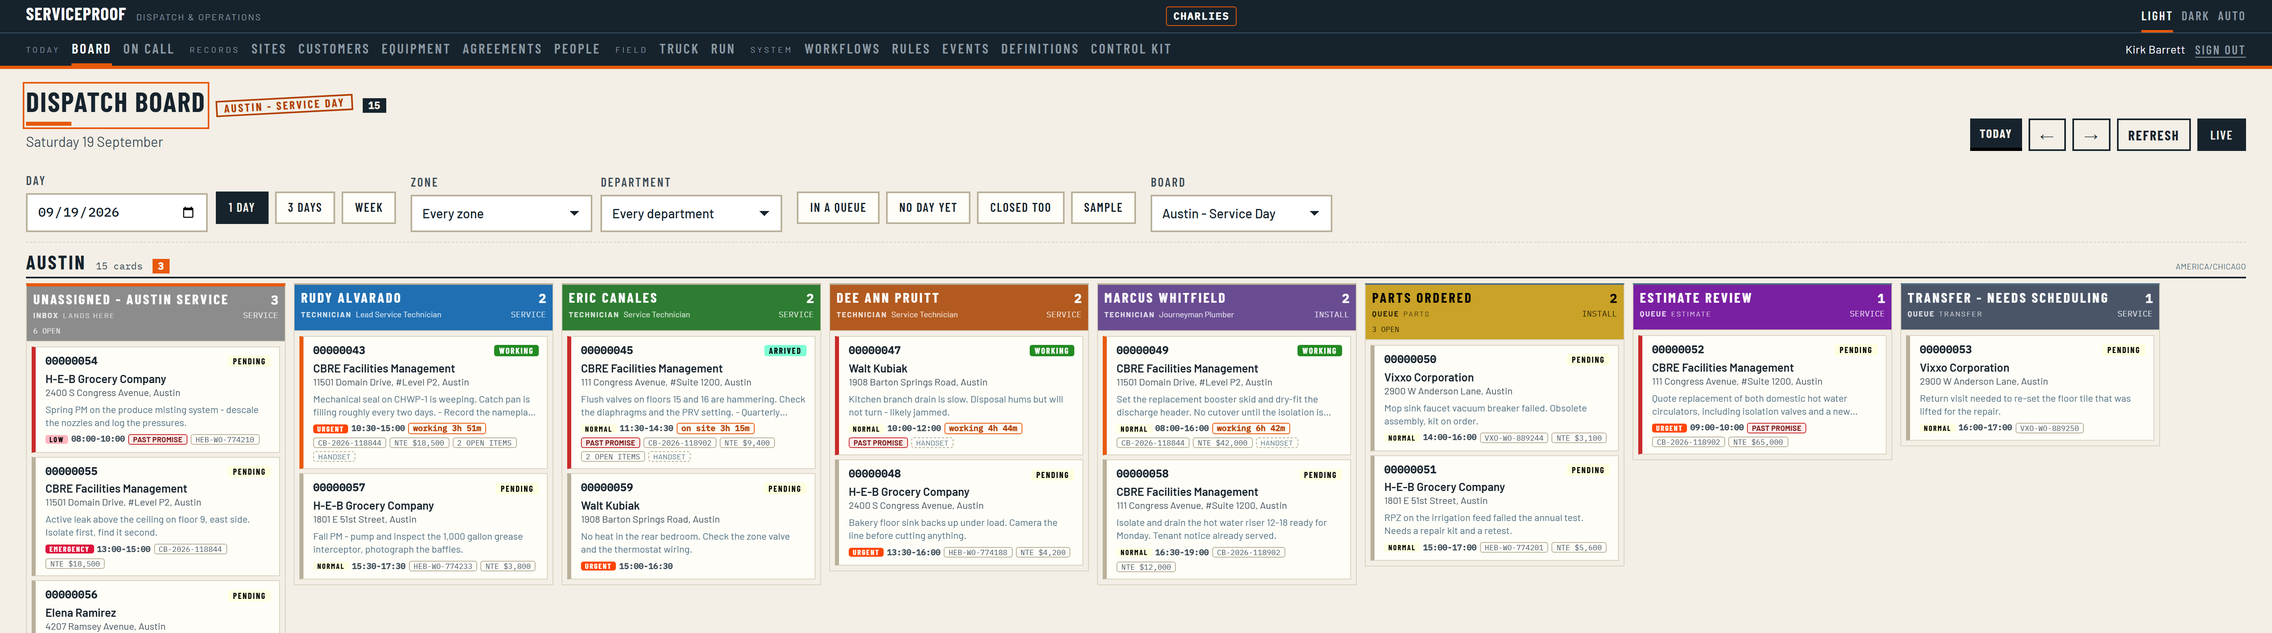Screen dimensions: 2272x633
Task: Open work order 00000051 card
Action: click(x=1496, y=508)
